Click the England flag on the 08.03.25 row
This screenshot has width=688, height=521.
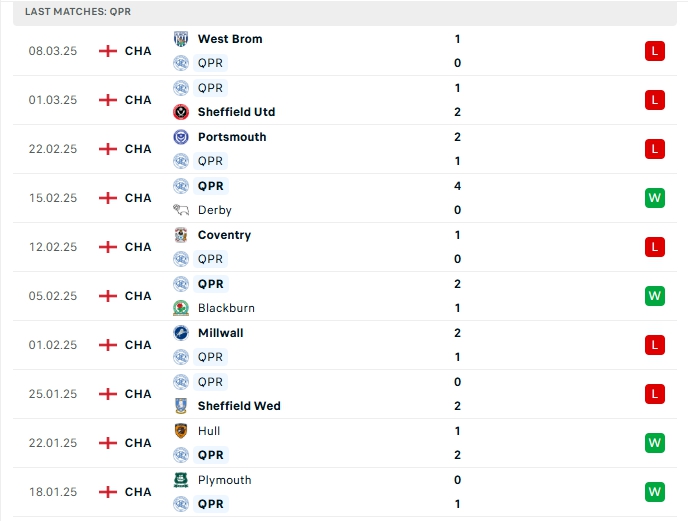tap(108, 51)
